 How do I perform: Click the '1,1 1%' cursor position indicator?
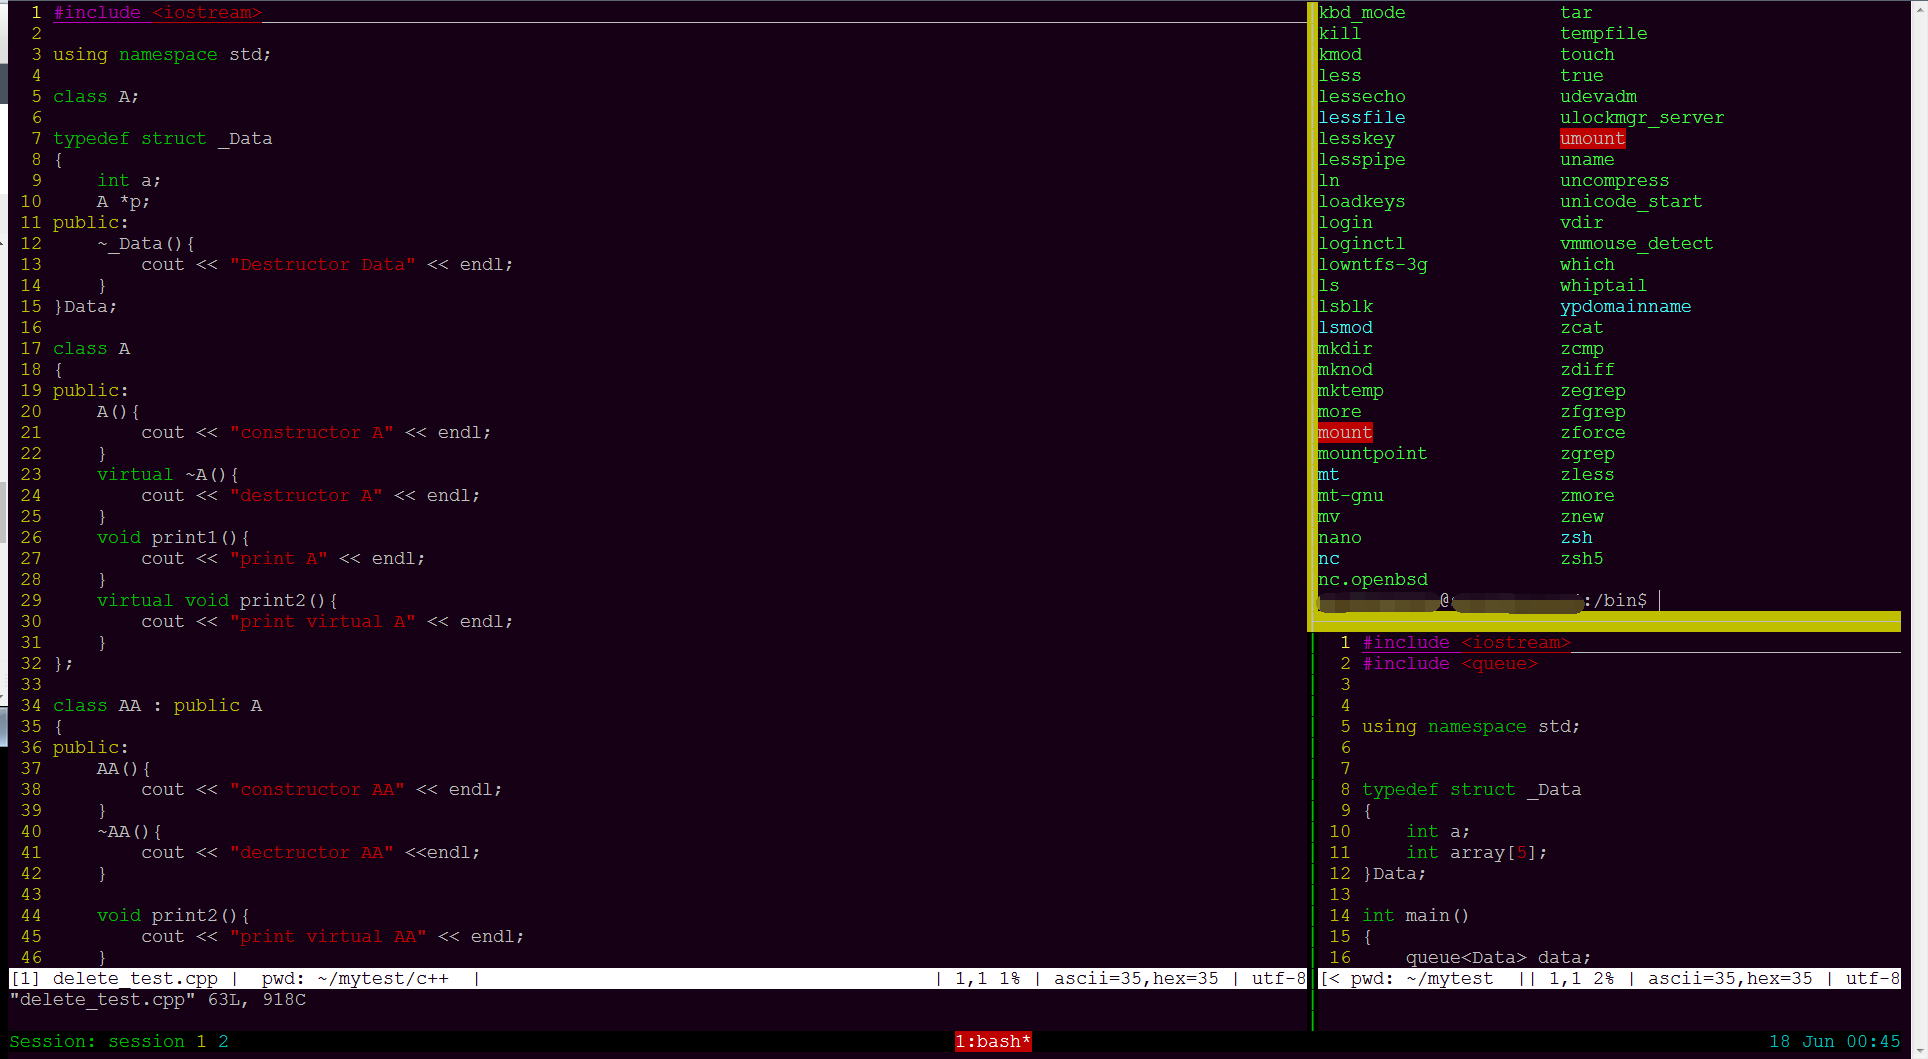[987, 978]
